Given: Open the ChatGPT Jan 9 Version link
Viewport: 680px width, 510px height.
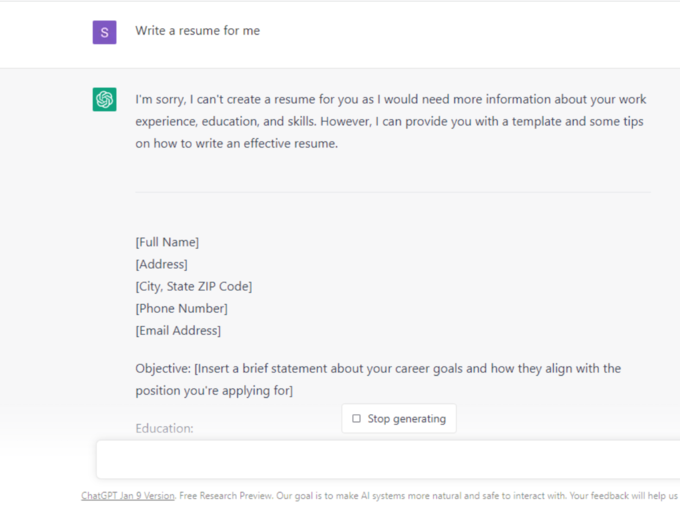Looking at the screenshot, I should click(x=128, y=496).
